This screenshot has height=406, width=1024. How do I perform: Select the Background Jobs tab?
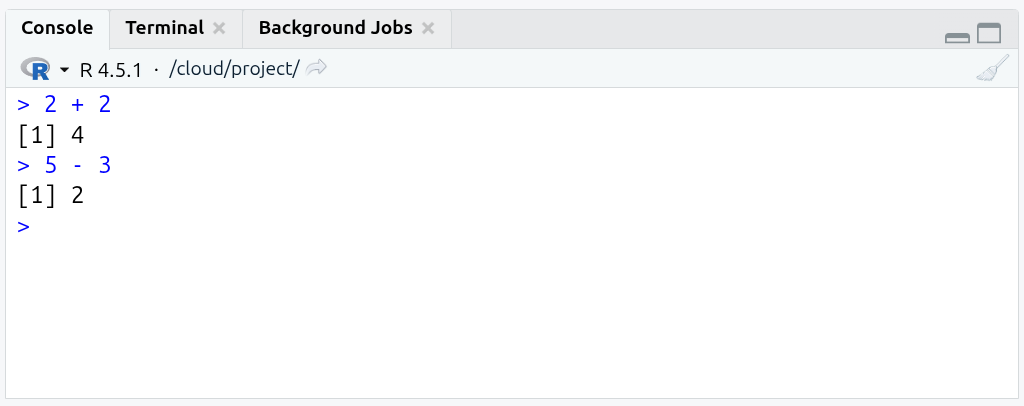[x=335, y=28]
